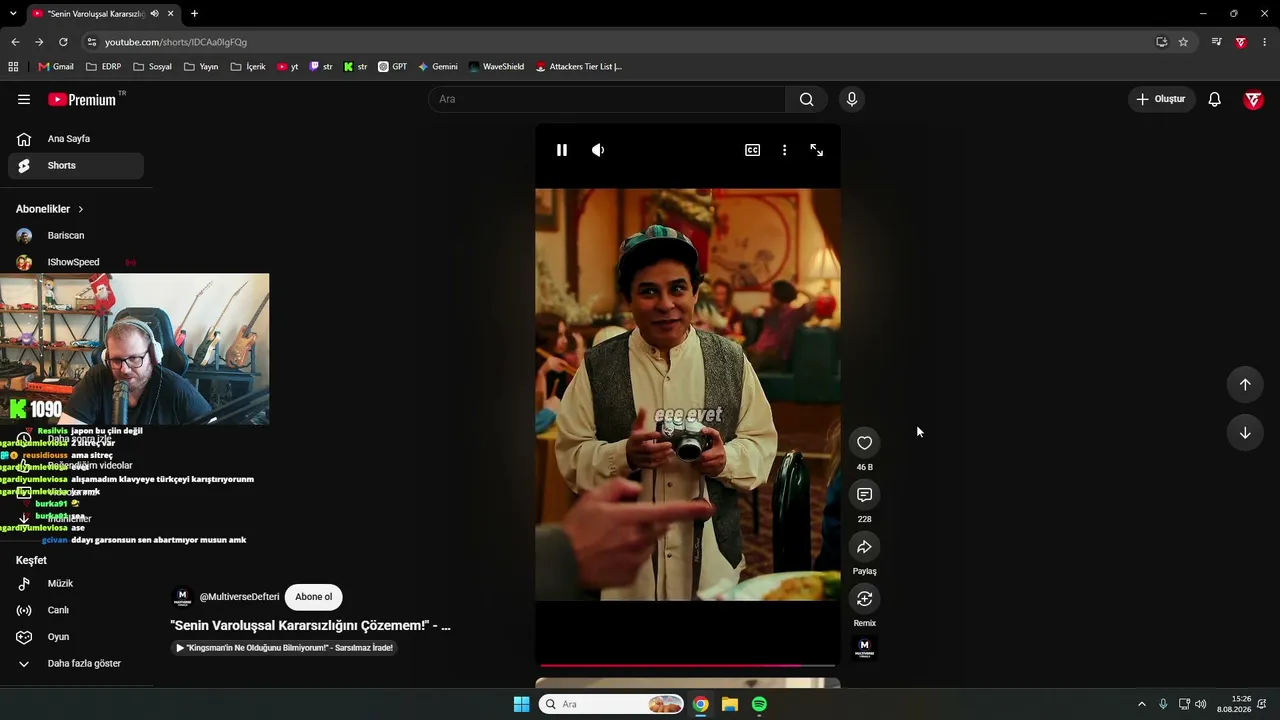Go to the previous Short
The width and height of the screenshot is (1280, 720).
[1245, 385]
